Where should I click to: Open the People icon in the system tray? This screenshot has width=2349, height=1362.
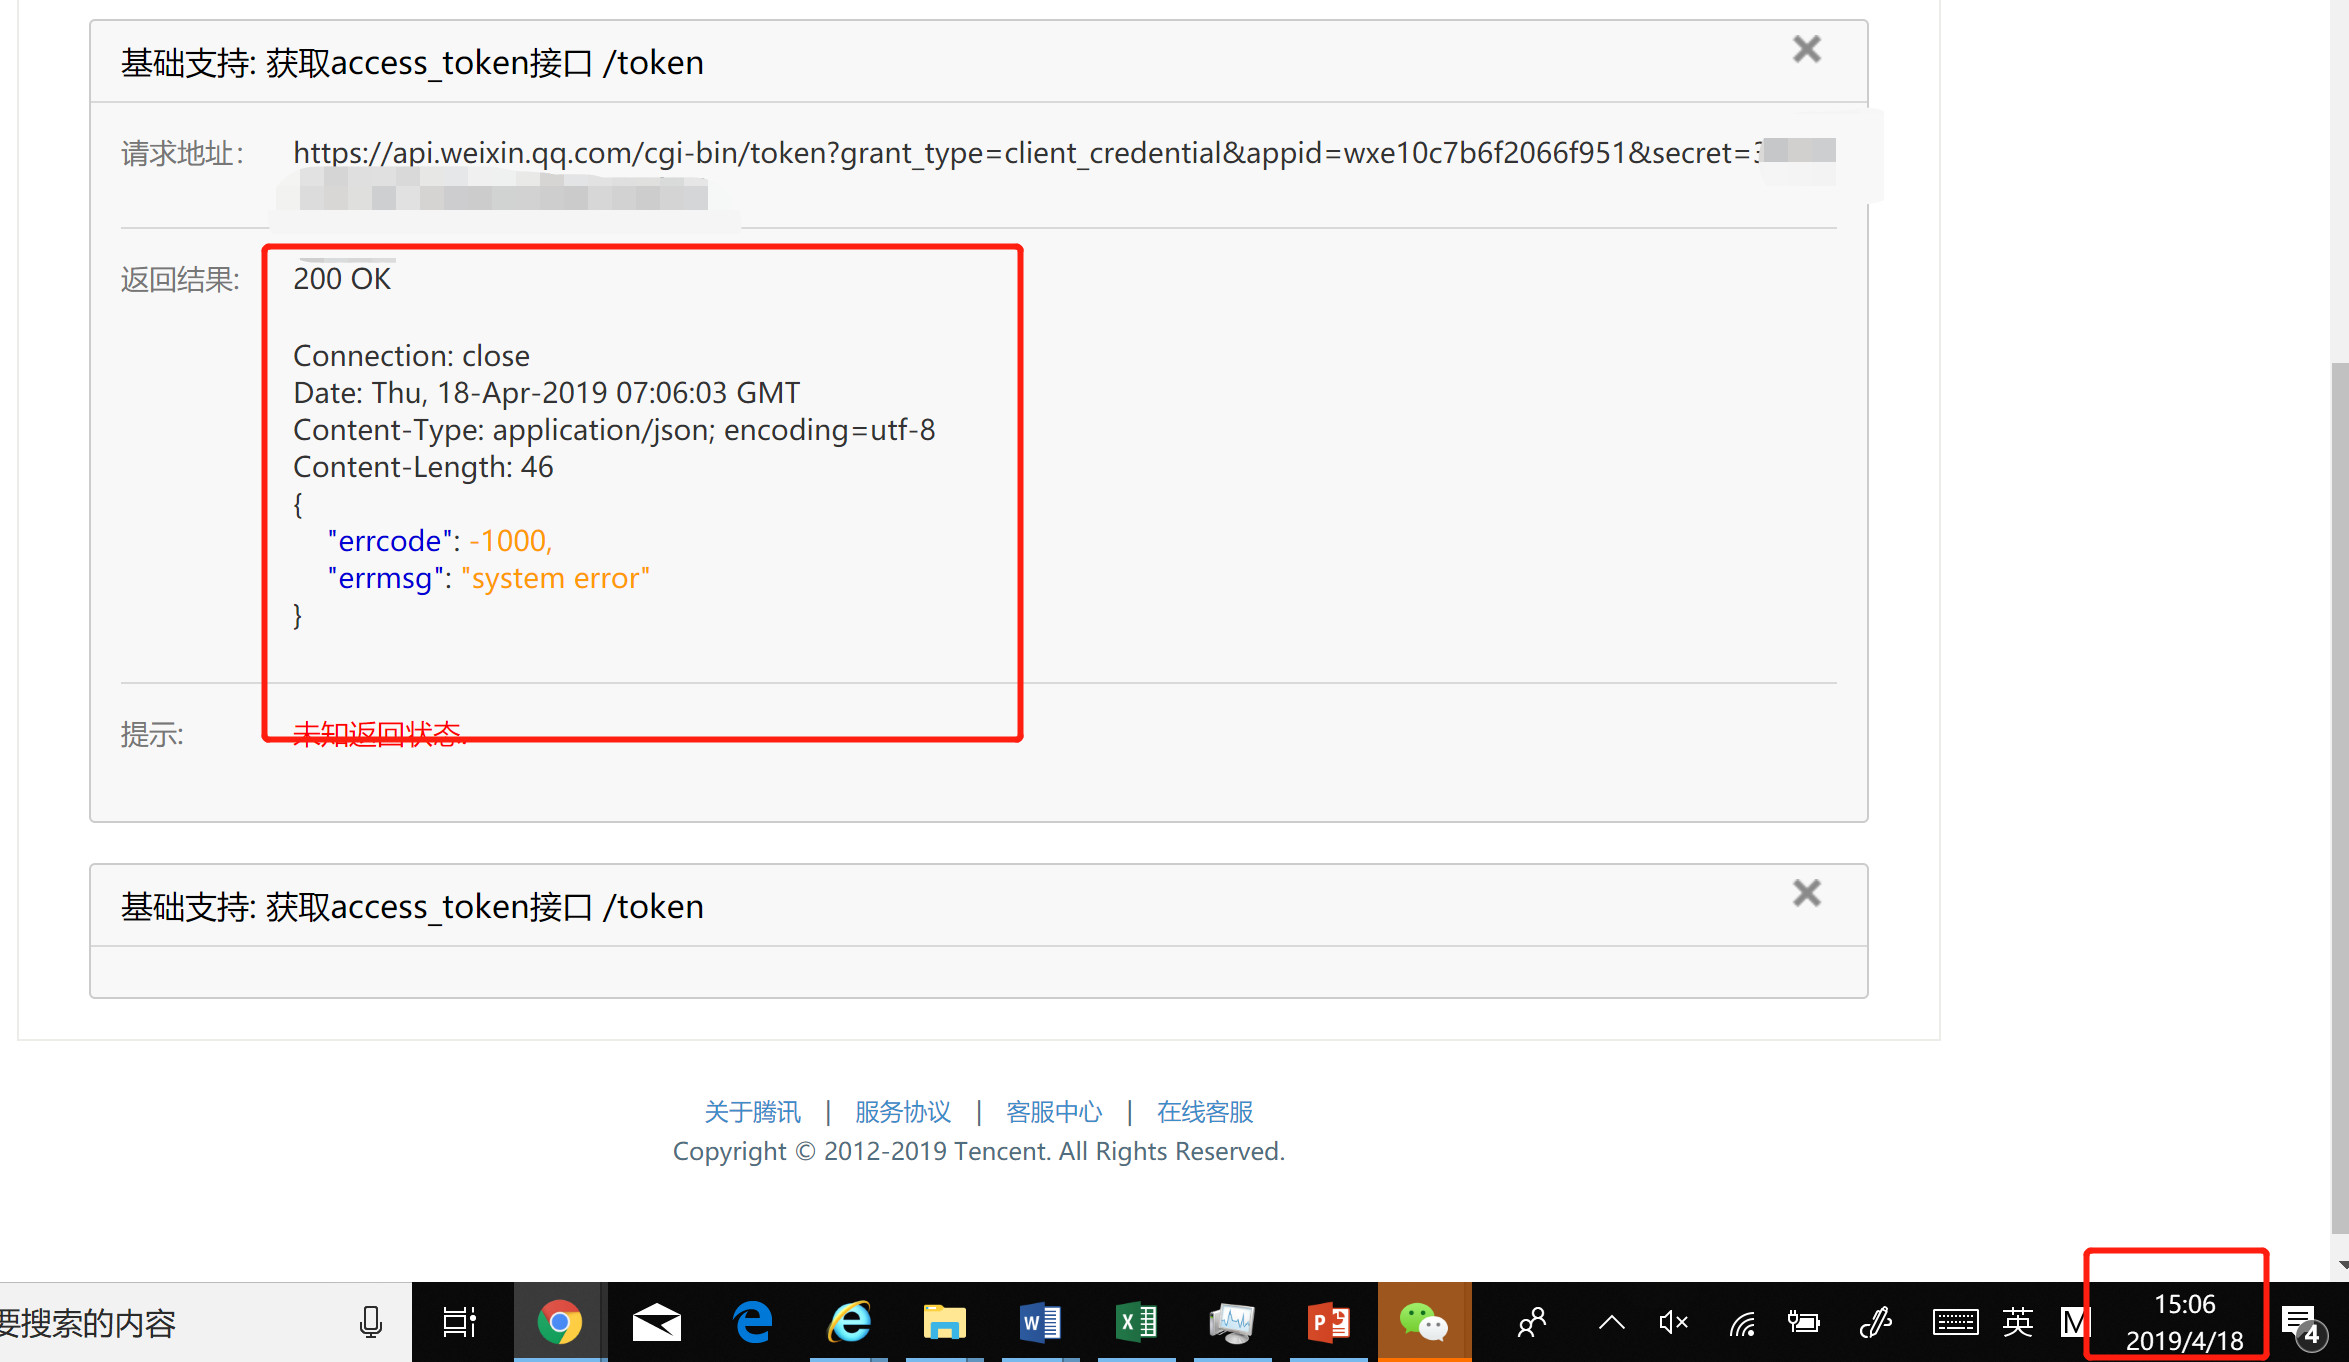[1532, 1323]
